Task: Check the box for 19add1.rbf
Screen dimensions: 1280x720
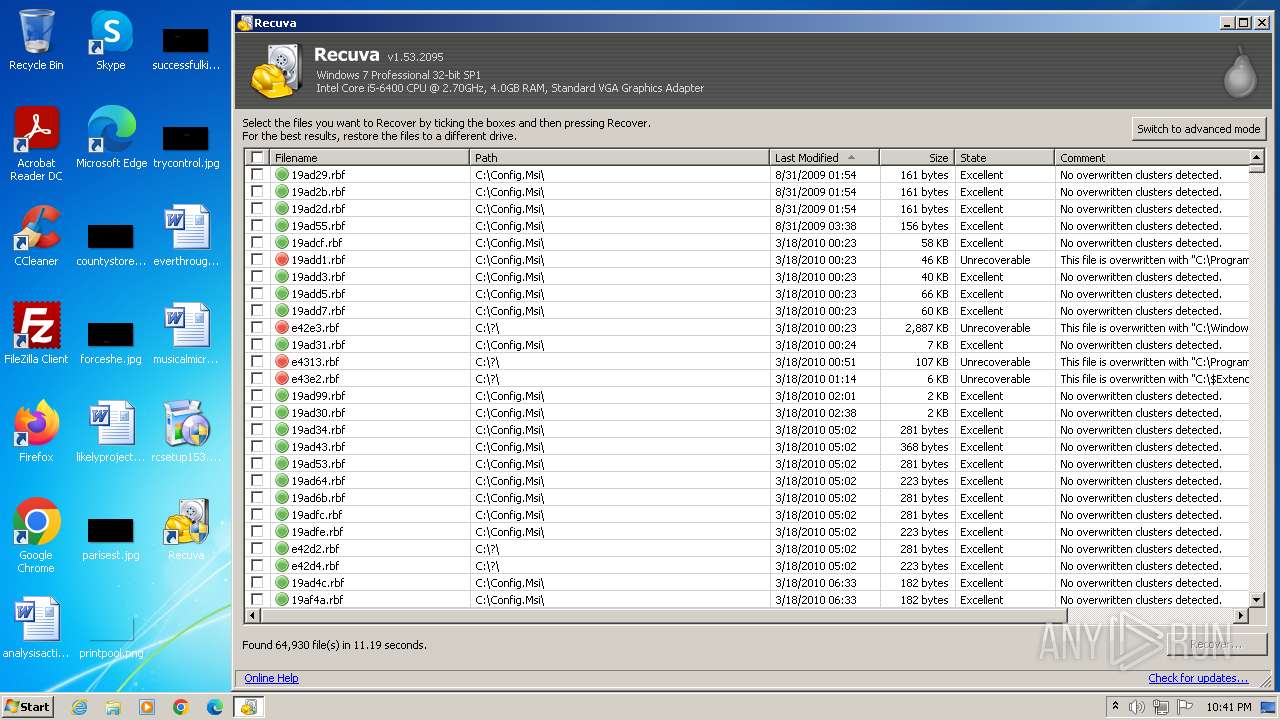Action: (x=257, y=259)
